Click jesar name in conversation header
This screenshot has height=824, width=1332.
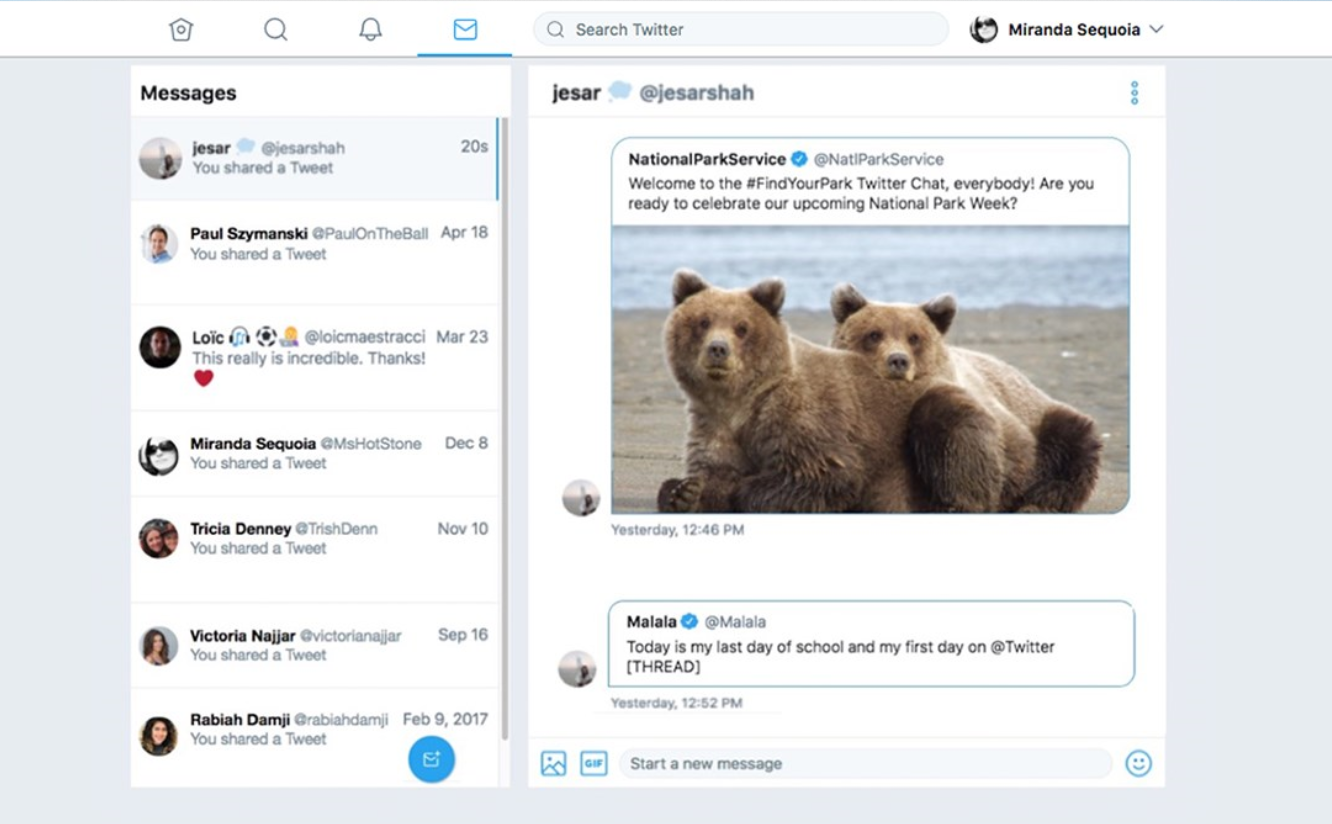[x=576, y=93]
